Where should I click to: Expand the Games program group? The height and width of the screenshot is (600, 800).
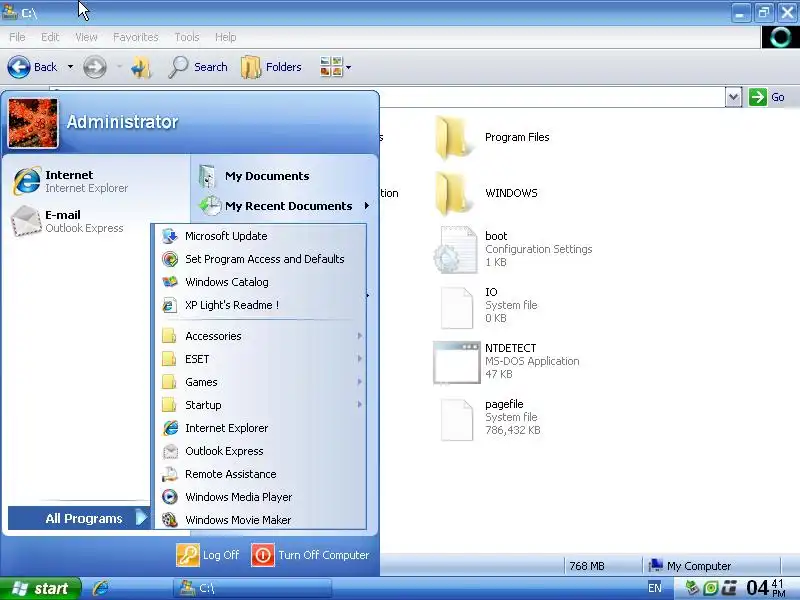260,382
